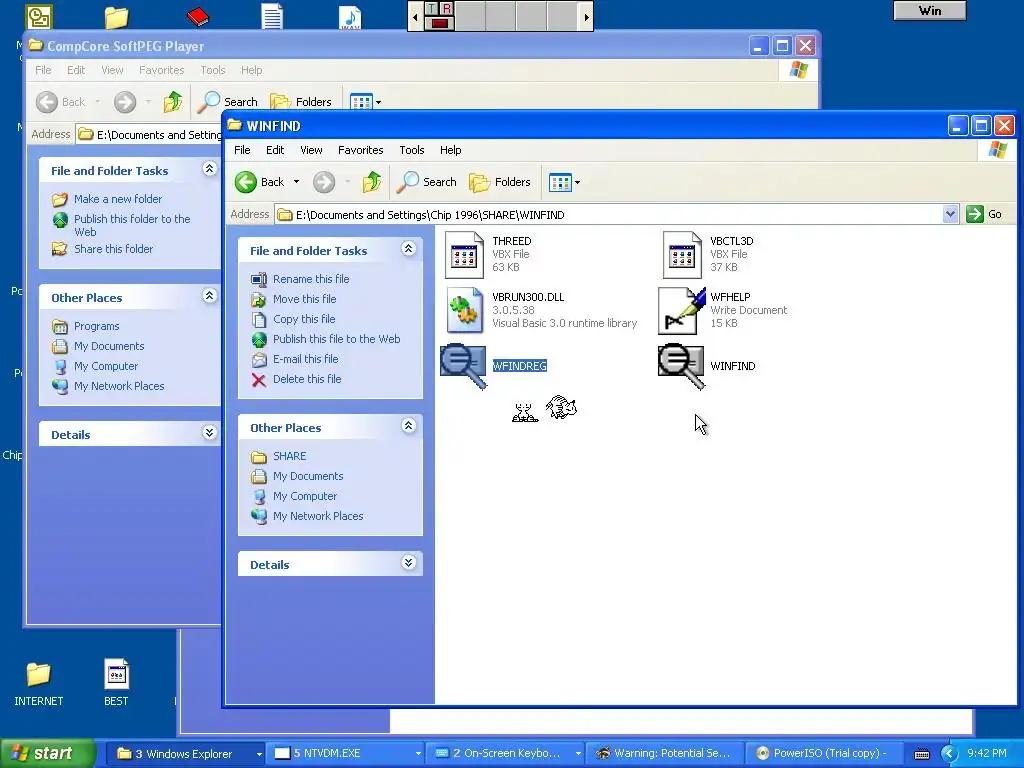1024x768 pixels.
Task: Open Tools menu in WINFIND window
Action: (x=411, y=150)
